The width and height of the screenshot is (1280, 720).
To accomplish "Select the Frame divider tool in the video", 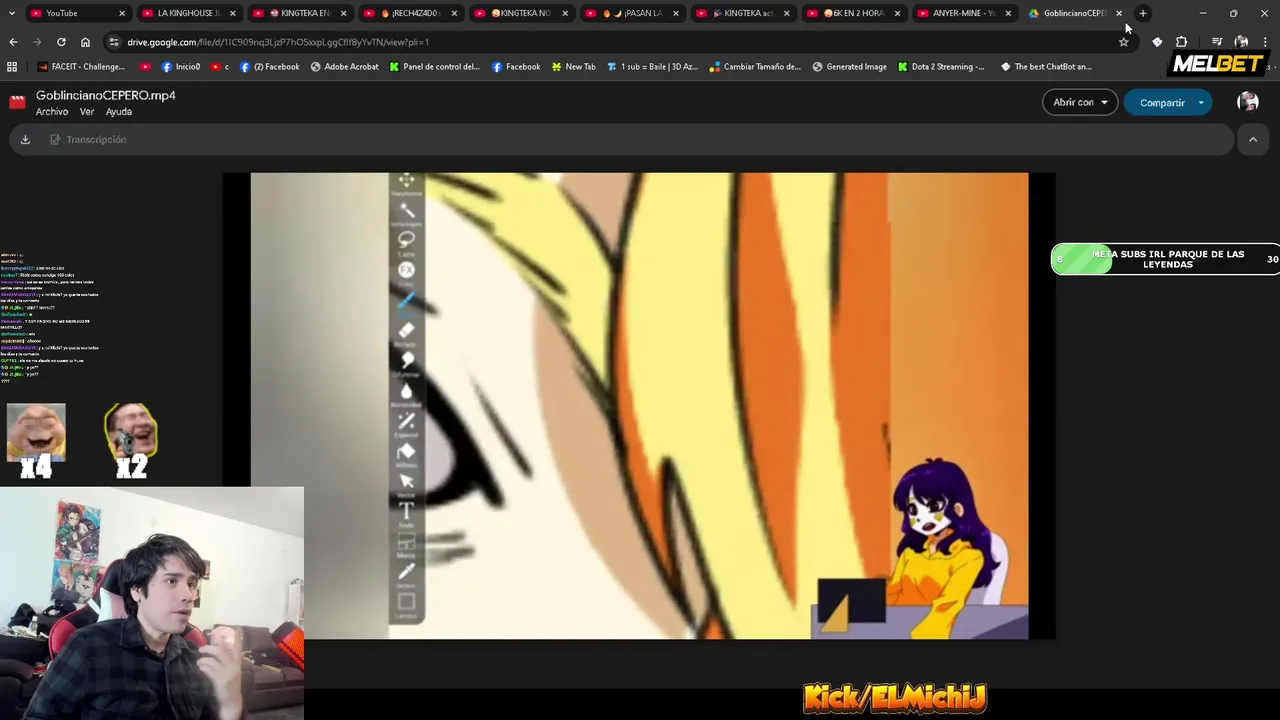I will click(x=406, y=543).
